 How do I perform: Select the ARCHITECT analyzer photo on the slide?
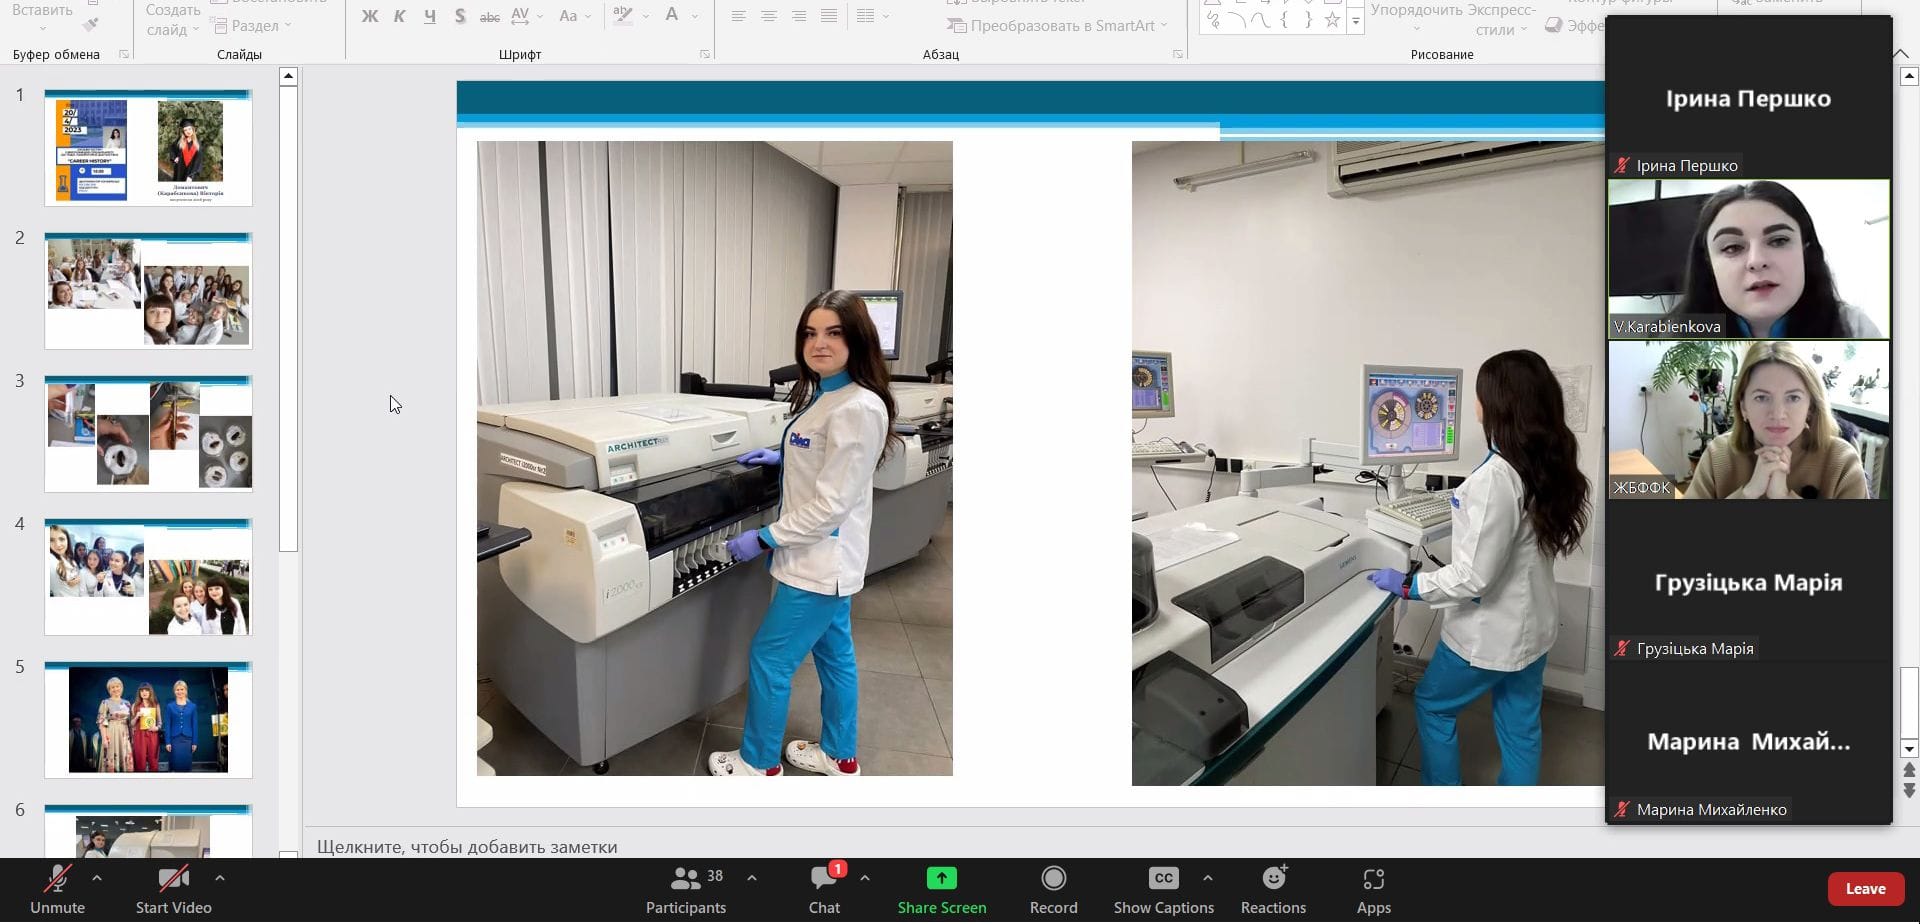715,458
